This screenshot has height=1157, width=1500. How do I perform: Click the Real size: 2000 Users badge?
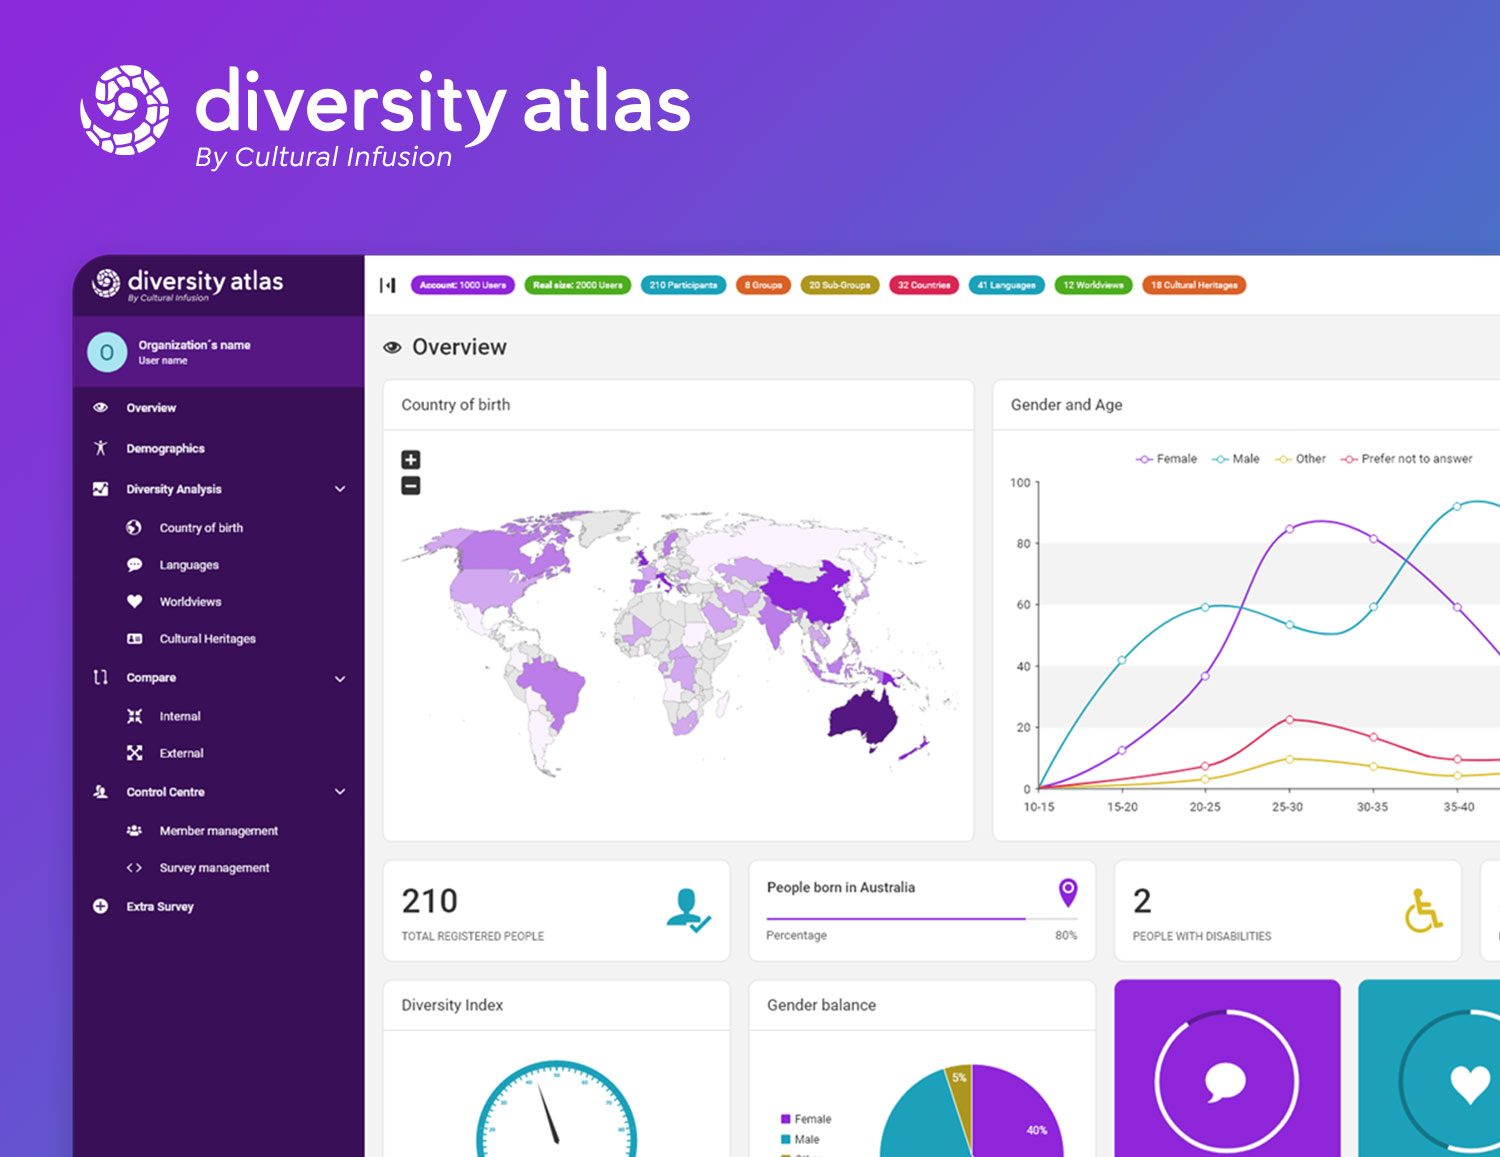[578, 285]
